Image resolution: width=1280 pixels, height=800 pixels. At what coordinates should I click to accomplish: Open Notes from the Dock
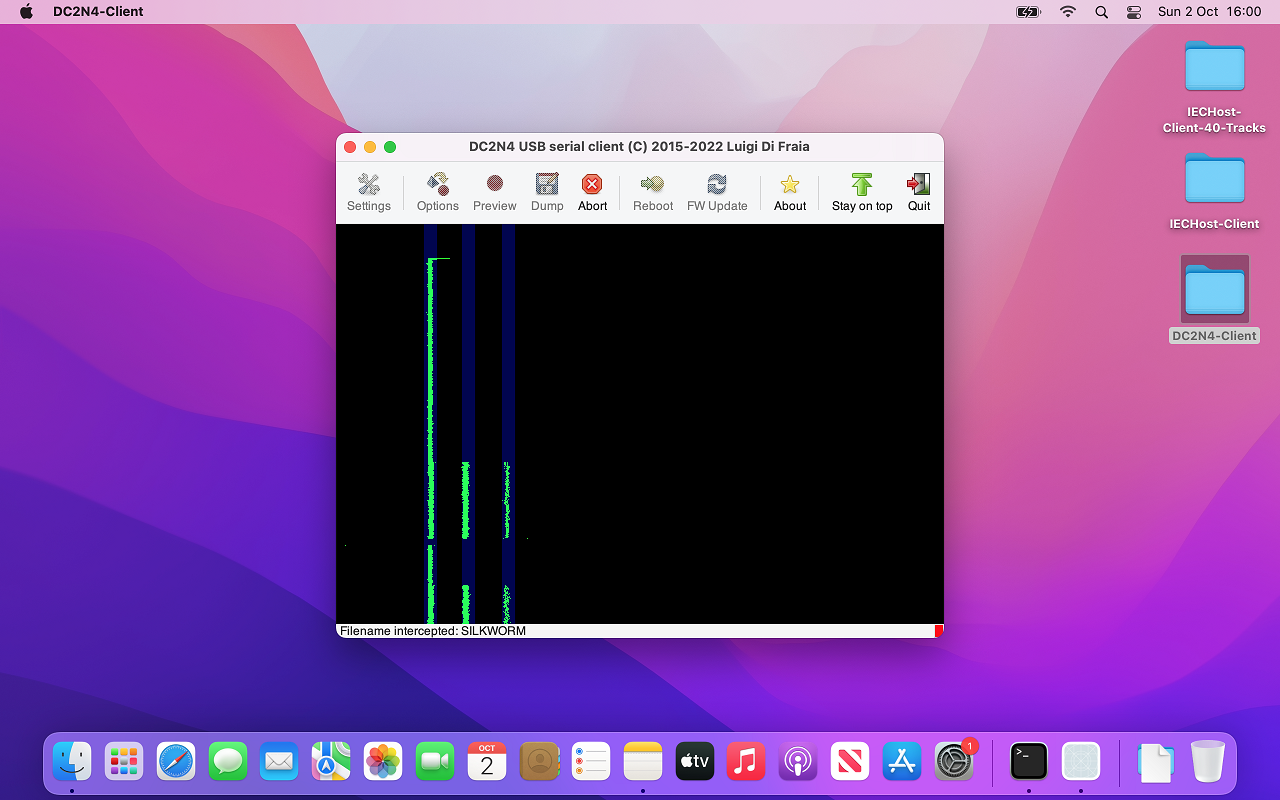643,762
